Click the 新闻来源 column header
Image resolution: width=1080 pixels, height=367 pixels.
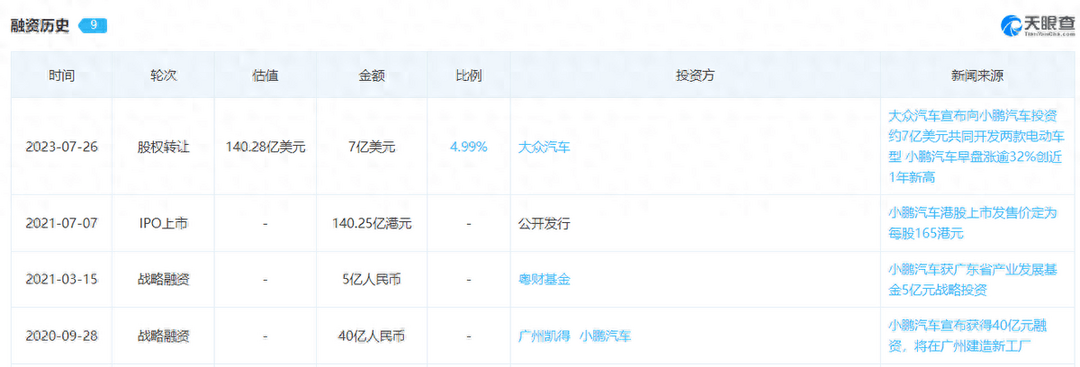pos(979,75)
